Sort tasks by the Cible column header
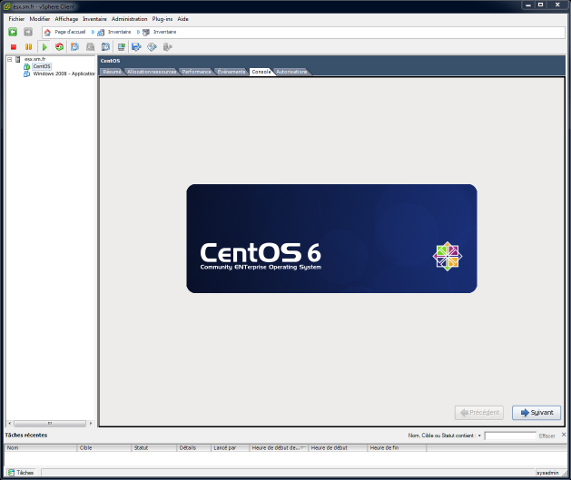Viewport: 571px width, 480px height. pos(104,448)
